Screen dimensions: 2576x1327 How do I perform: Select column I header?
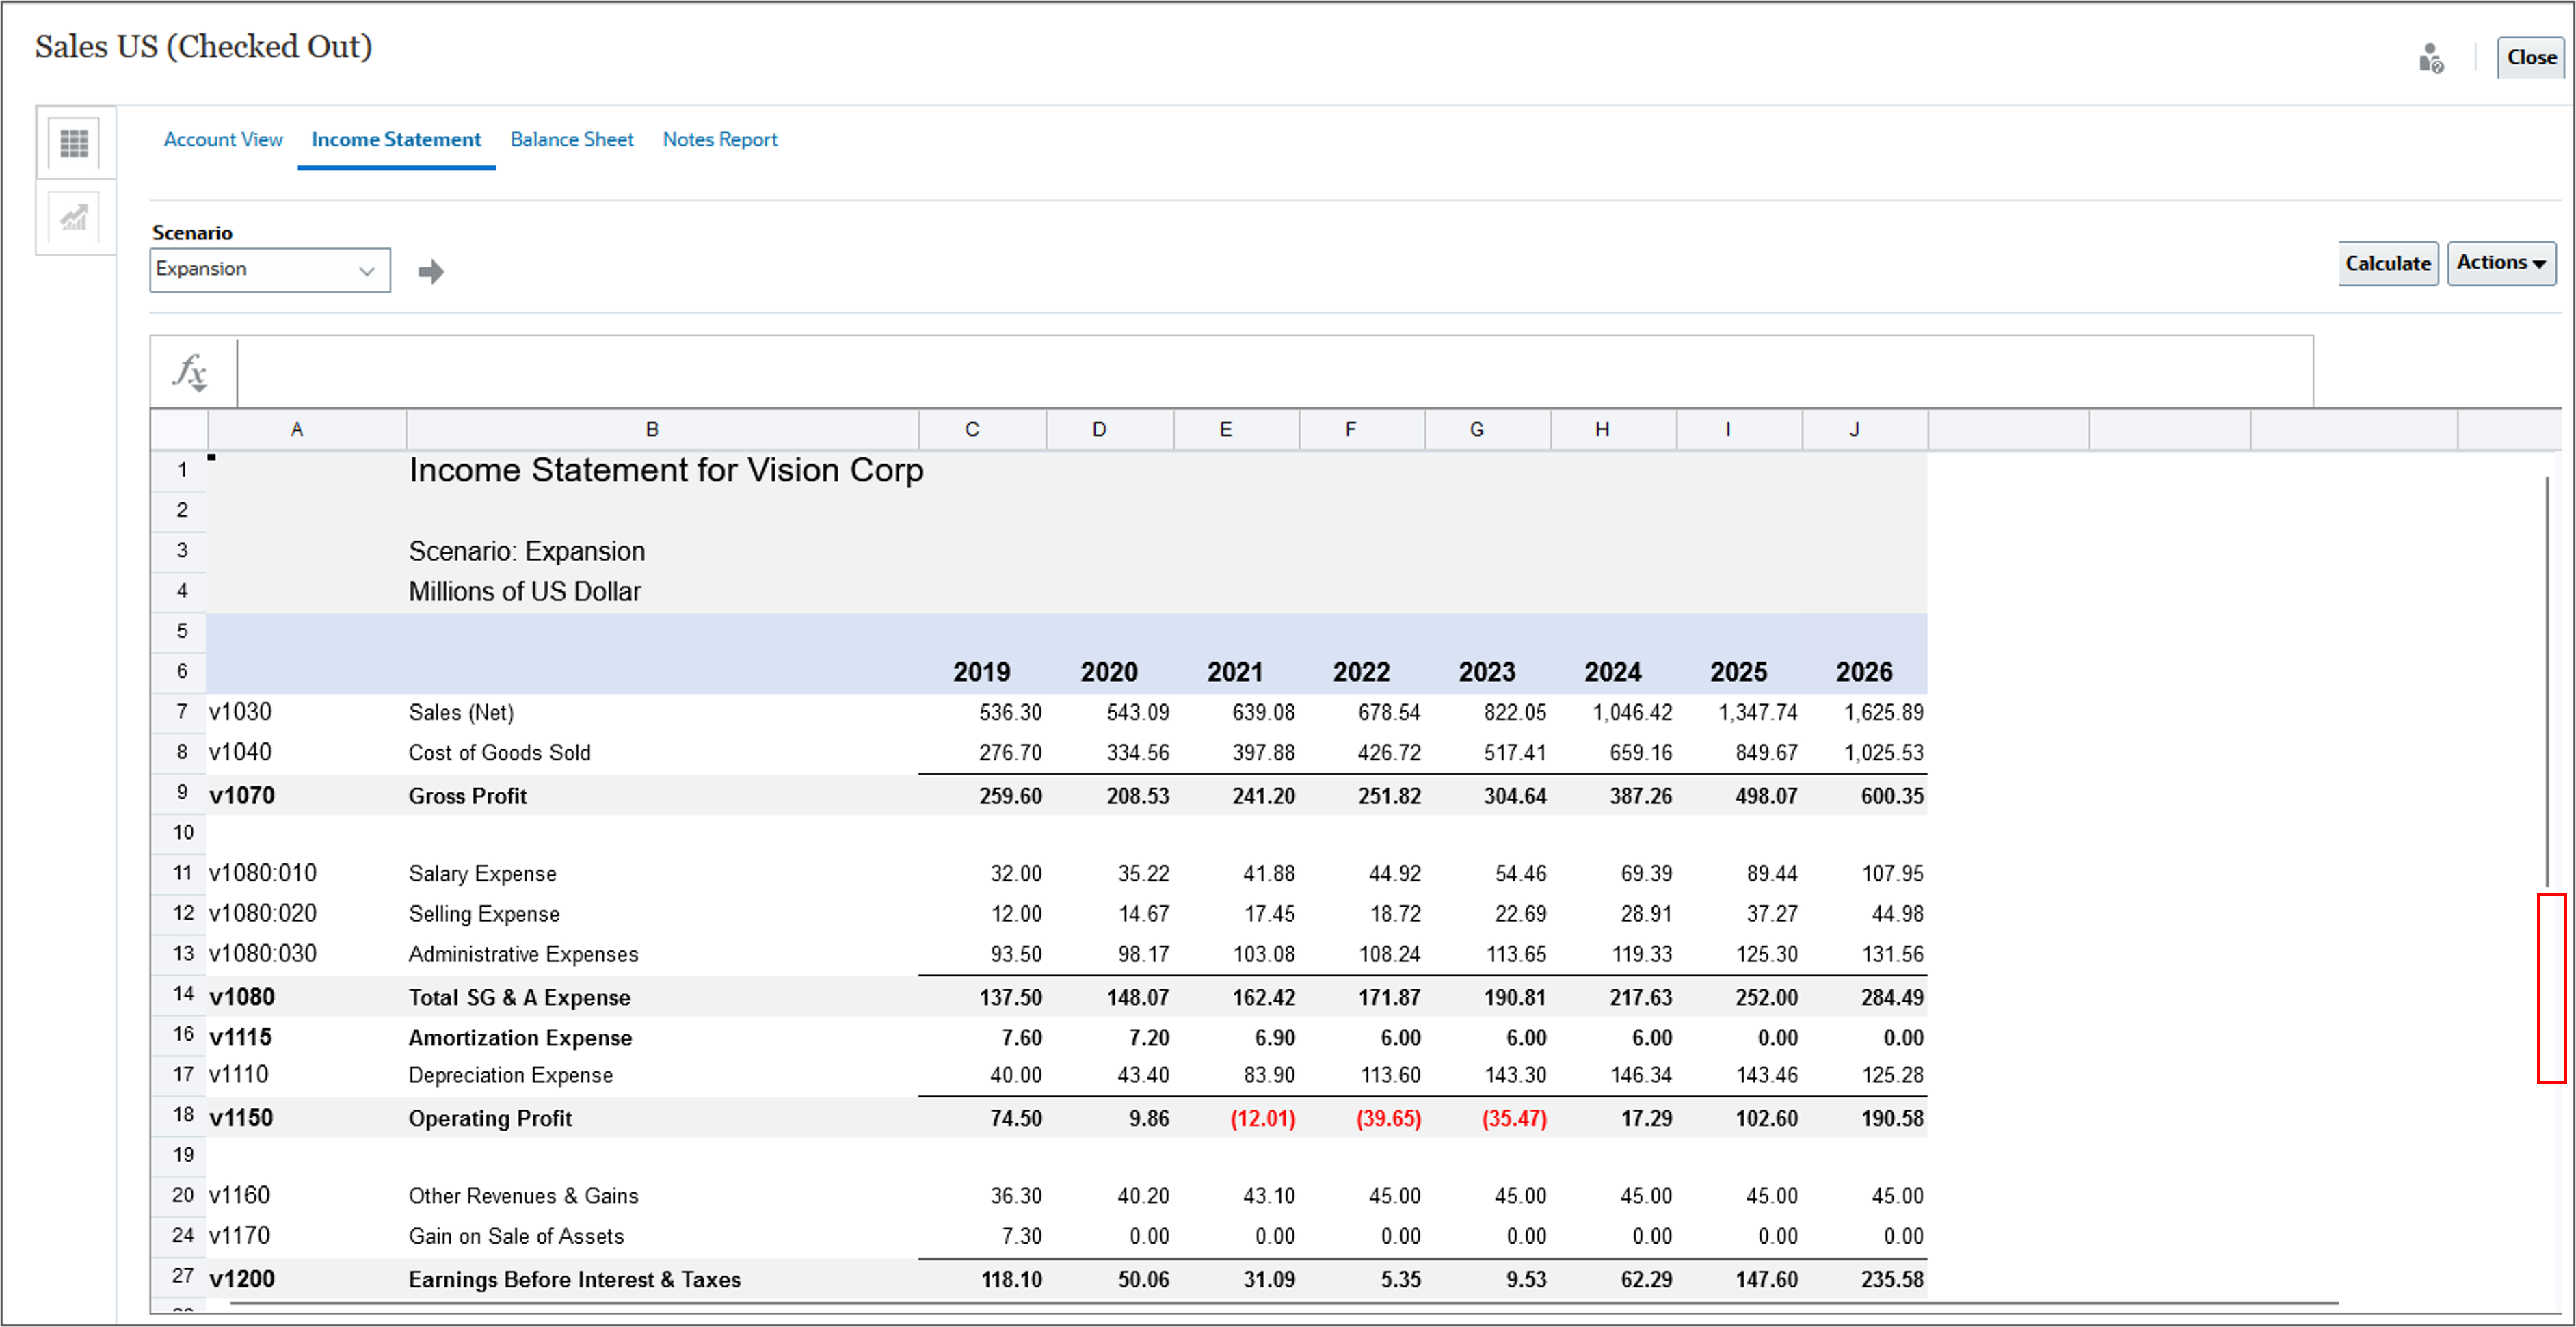click(1739, 429)
